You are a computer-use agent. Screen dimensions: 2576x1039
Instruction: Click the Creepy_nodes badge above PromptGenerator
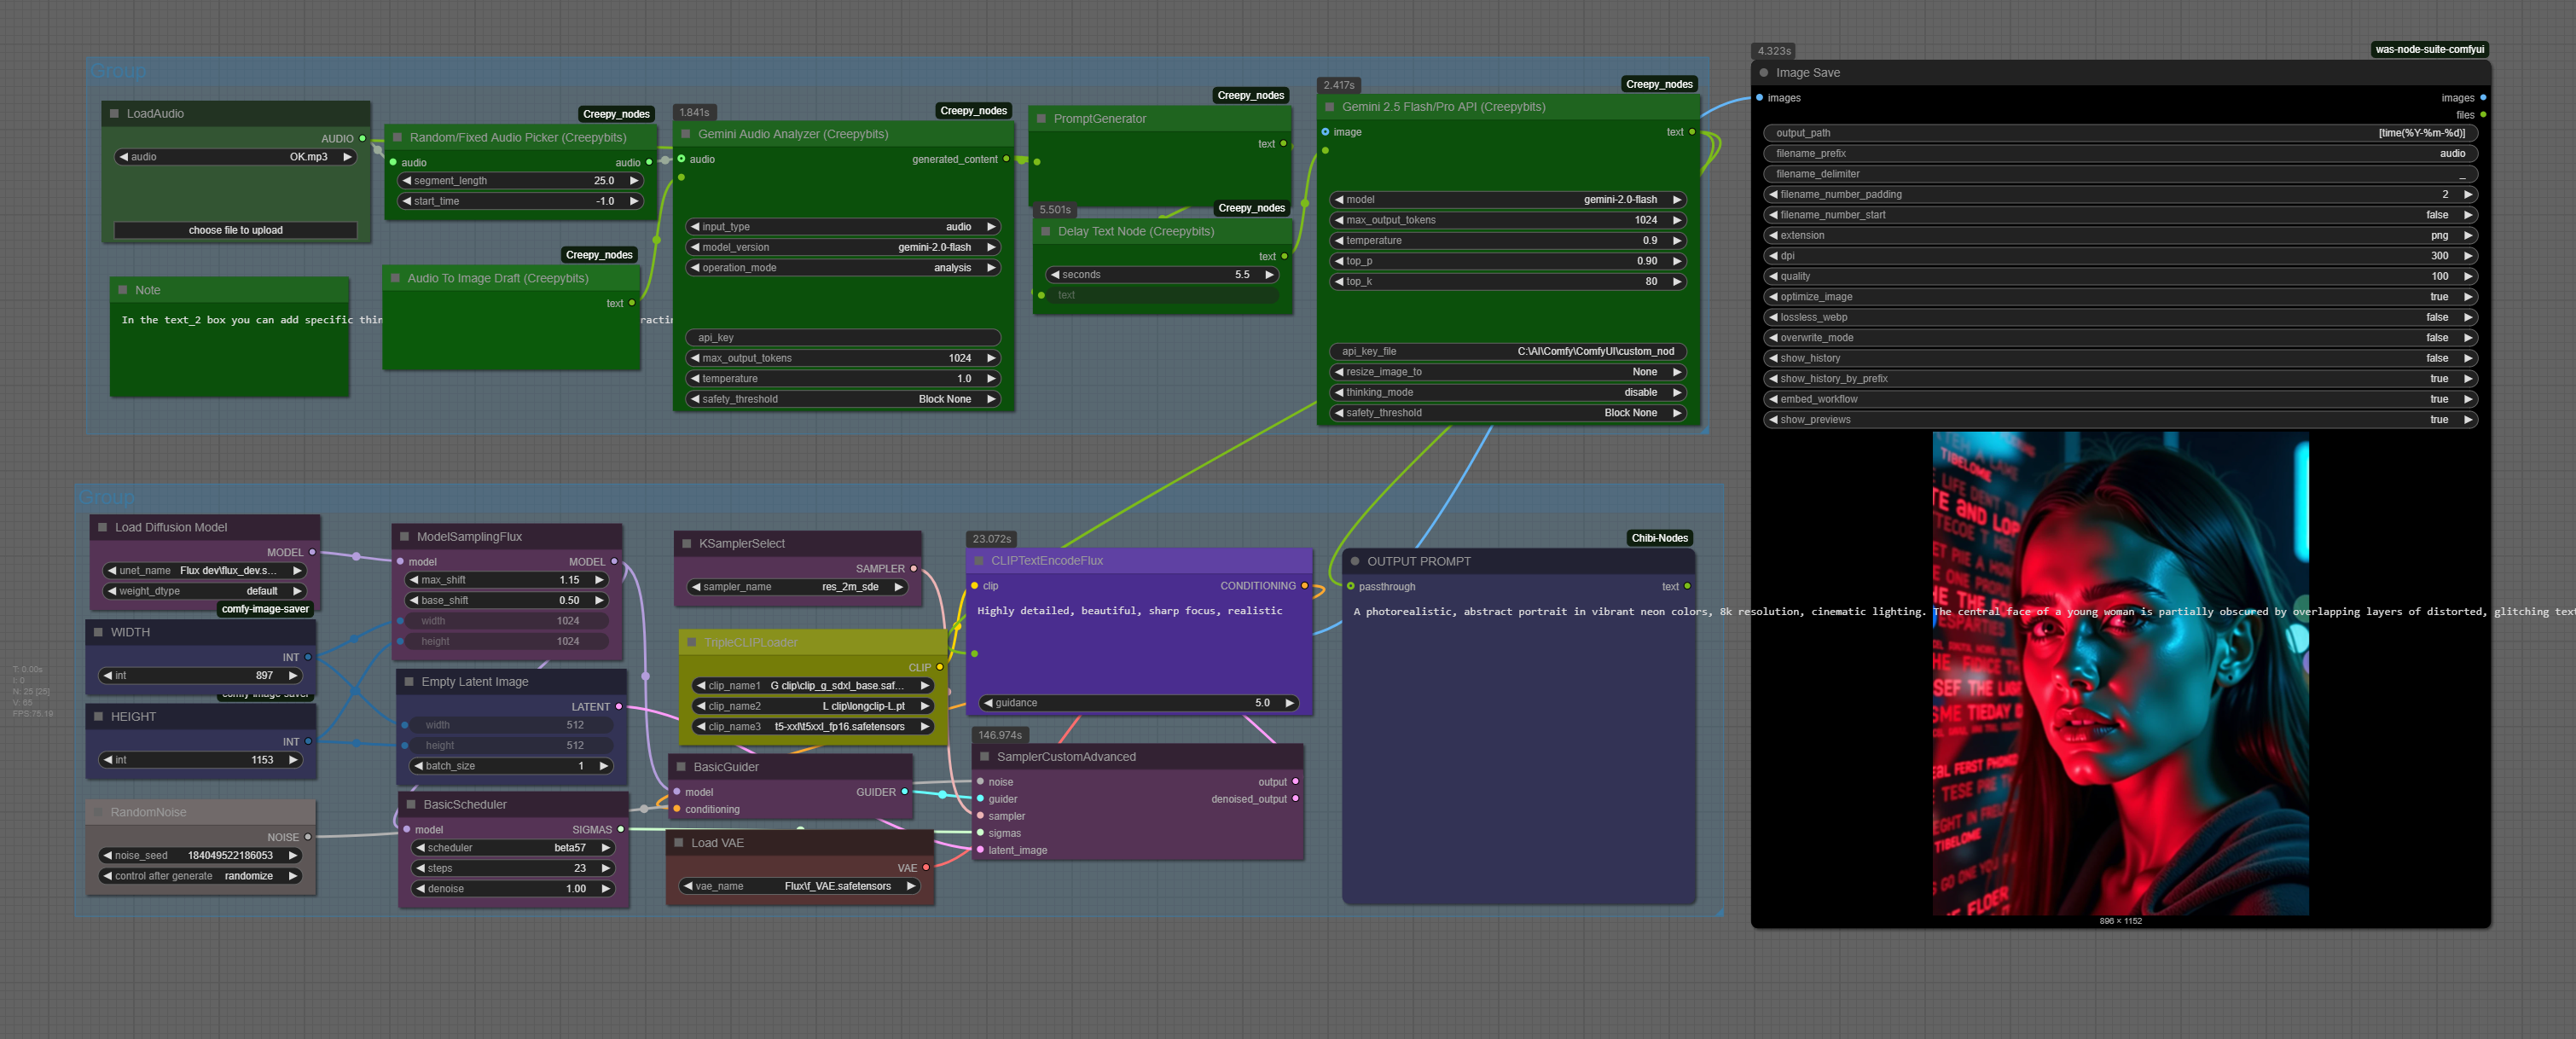tap(1250, 96)
